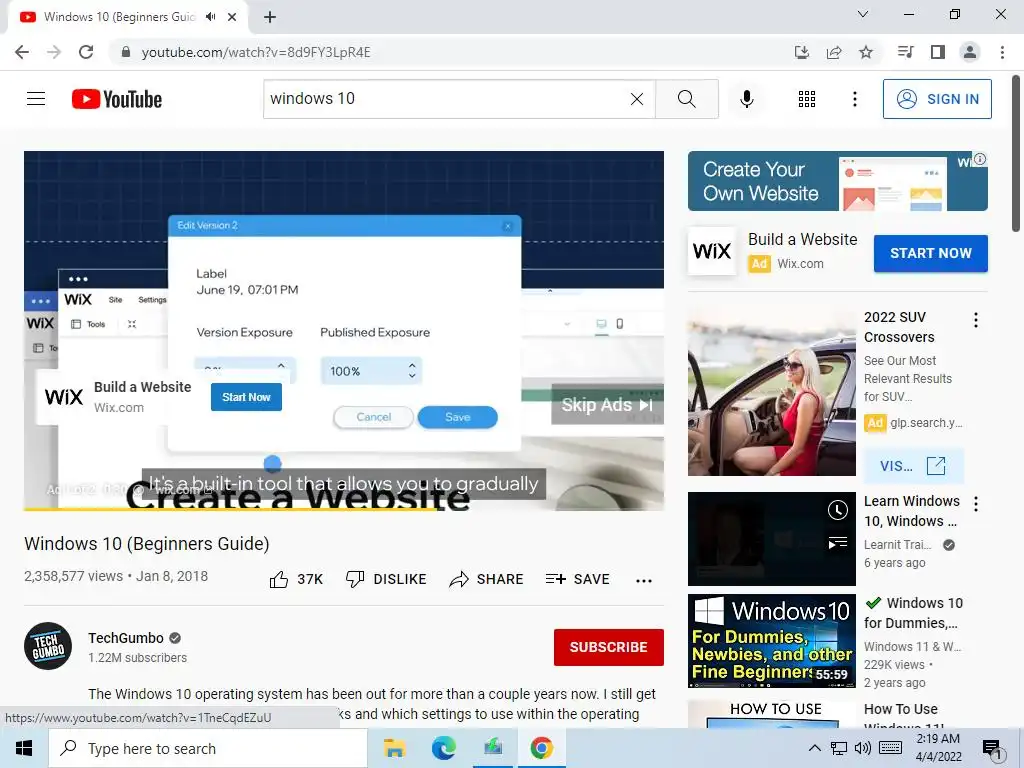Click the Windows 10 (Beginners Guide) browser tab
The image size is (1024, 768).
point(120,17)
